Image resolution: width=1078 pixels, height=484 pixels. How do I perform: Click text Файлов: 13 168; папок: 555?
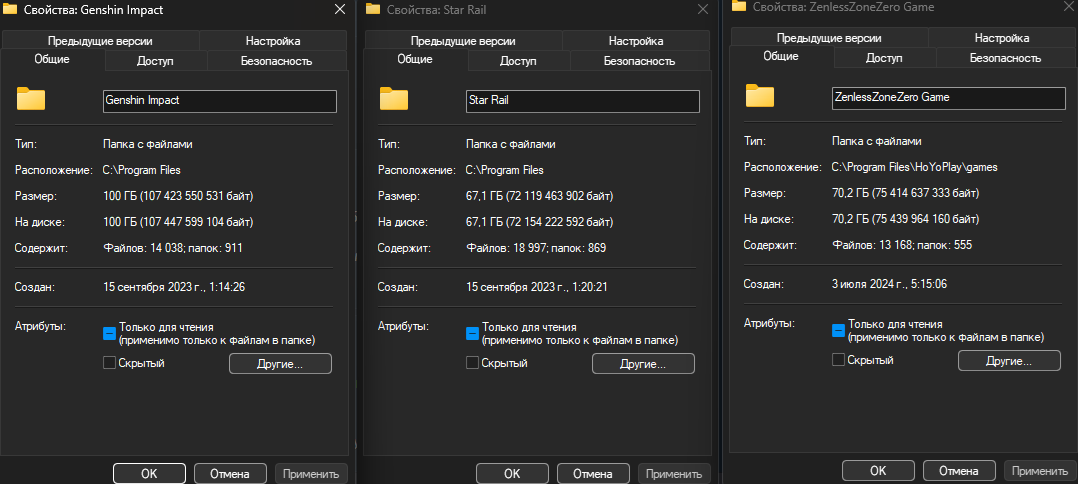pyautogui.click(x=901, y=244)
